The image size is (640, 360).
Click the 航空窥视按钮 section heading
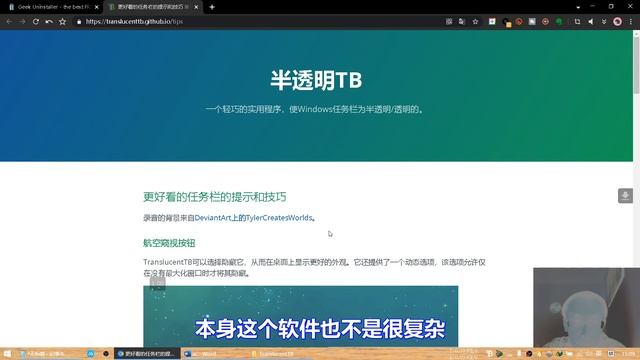coord(169,243)
